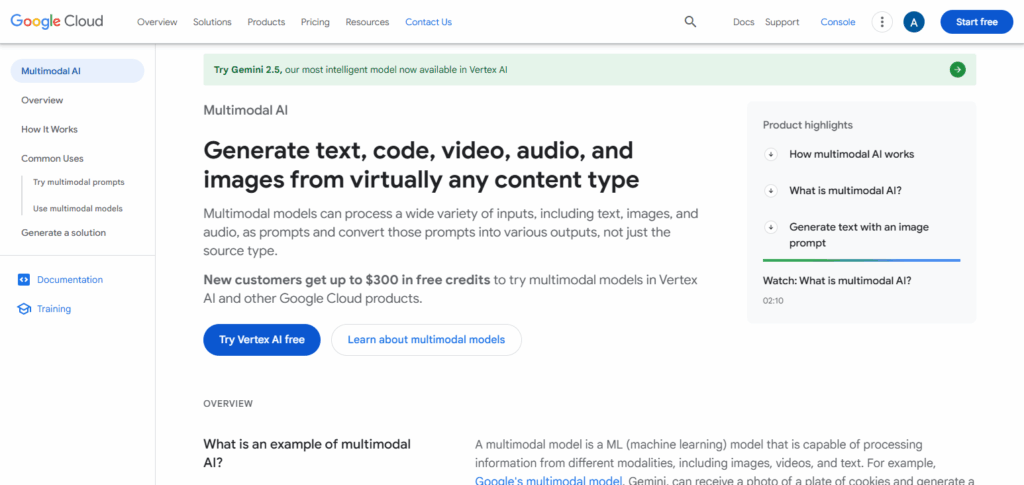The image size is (1024, 485).
Task: Click the account avatar labeled A
Action: pos(914,22)
